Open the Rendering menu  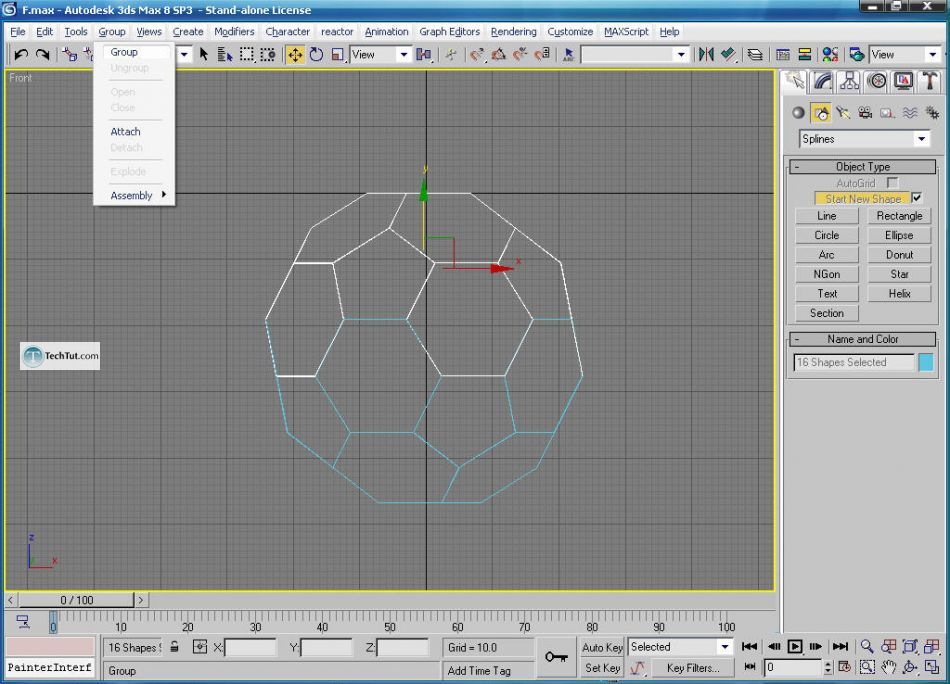513,32
